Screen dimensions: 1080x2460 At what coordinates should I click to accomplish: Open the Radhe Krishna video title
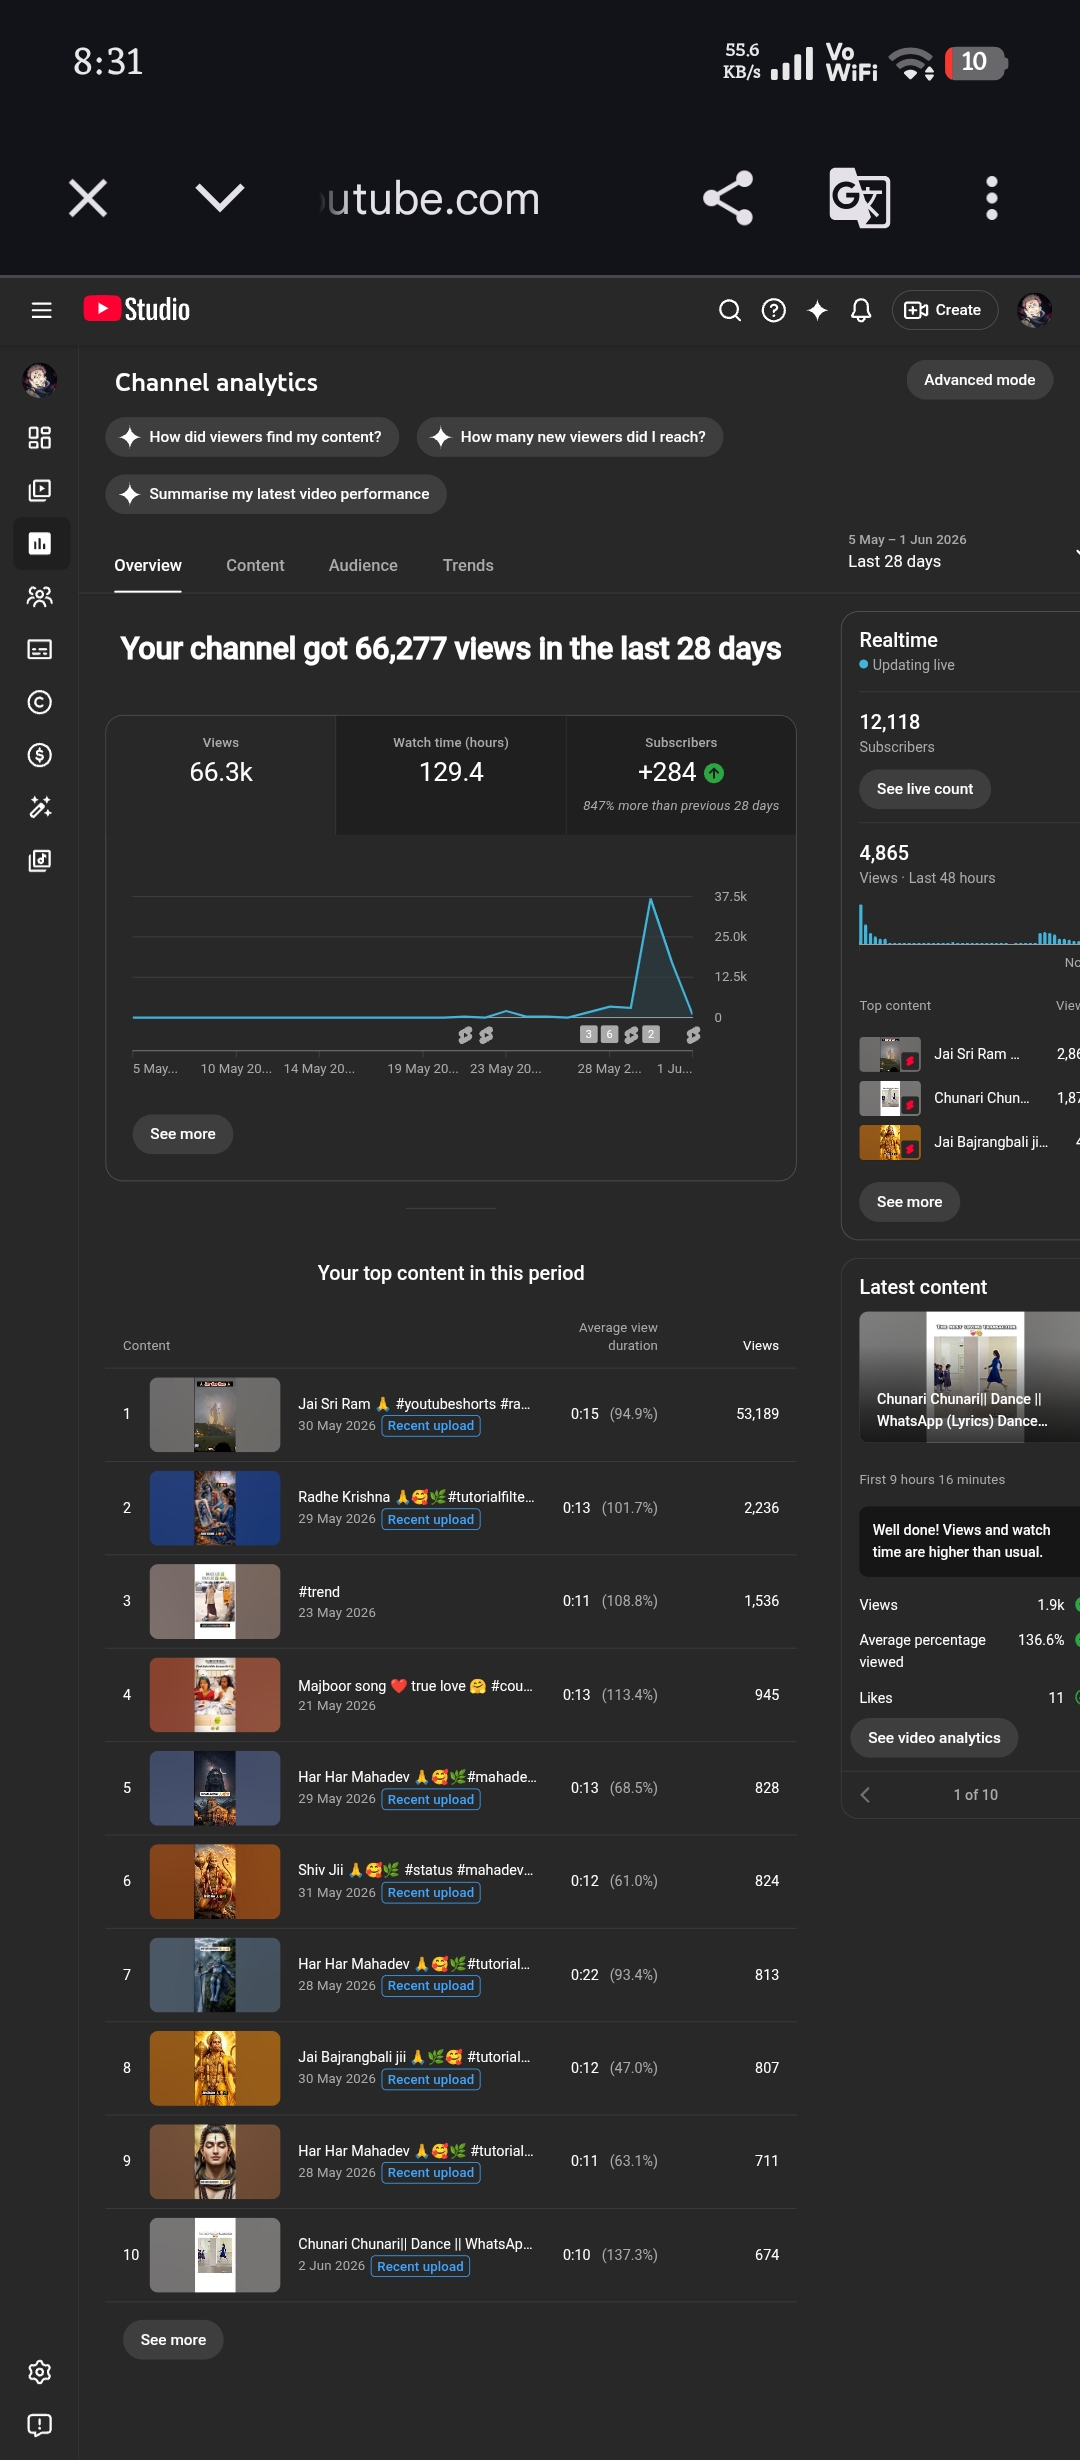click(416, 1497)
